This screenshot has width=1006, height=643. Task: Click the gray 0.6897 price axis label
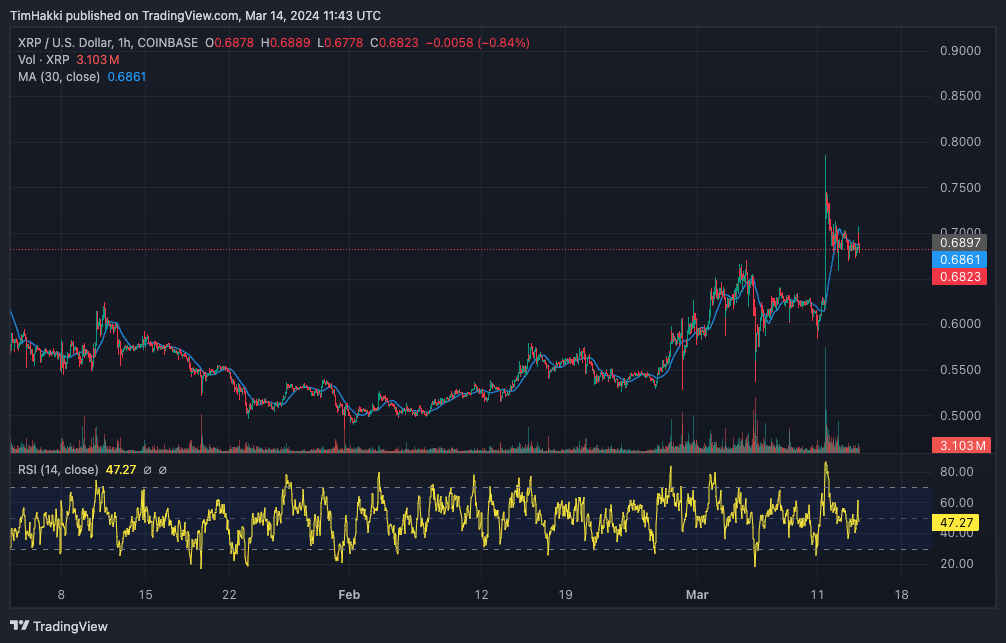[x=959, y=243]
